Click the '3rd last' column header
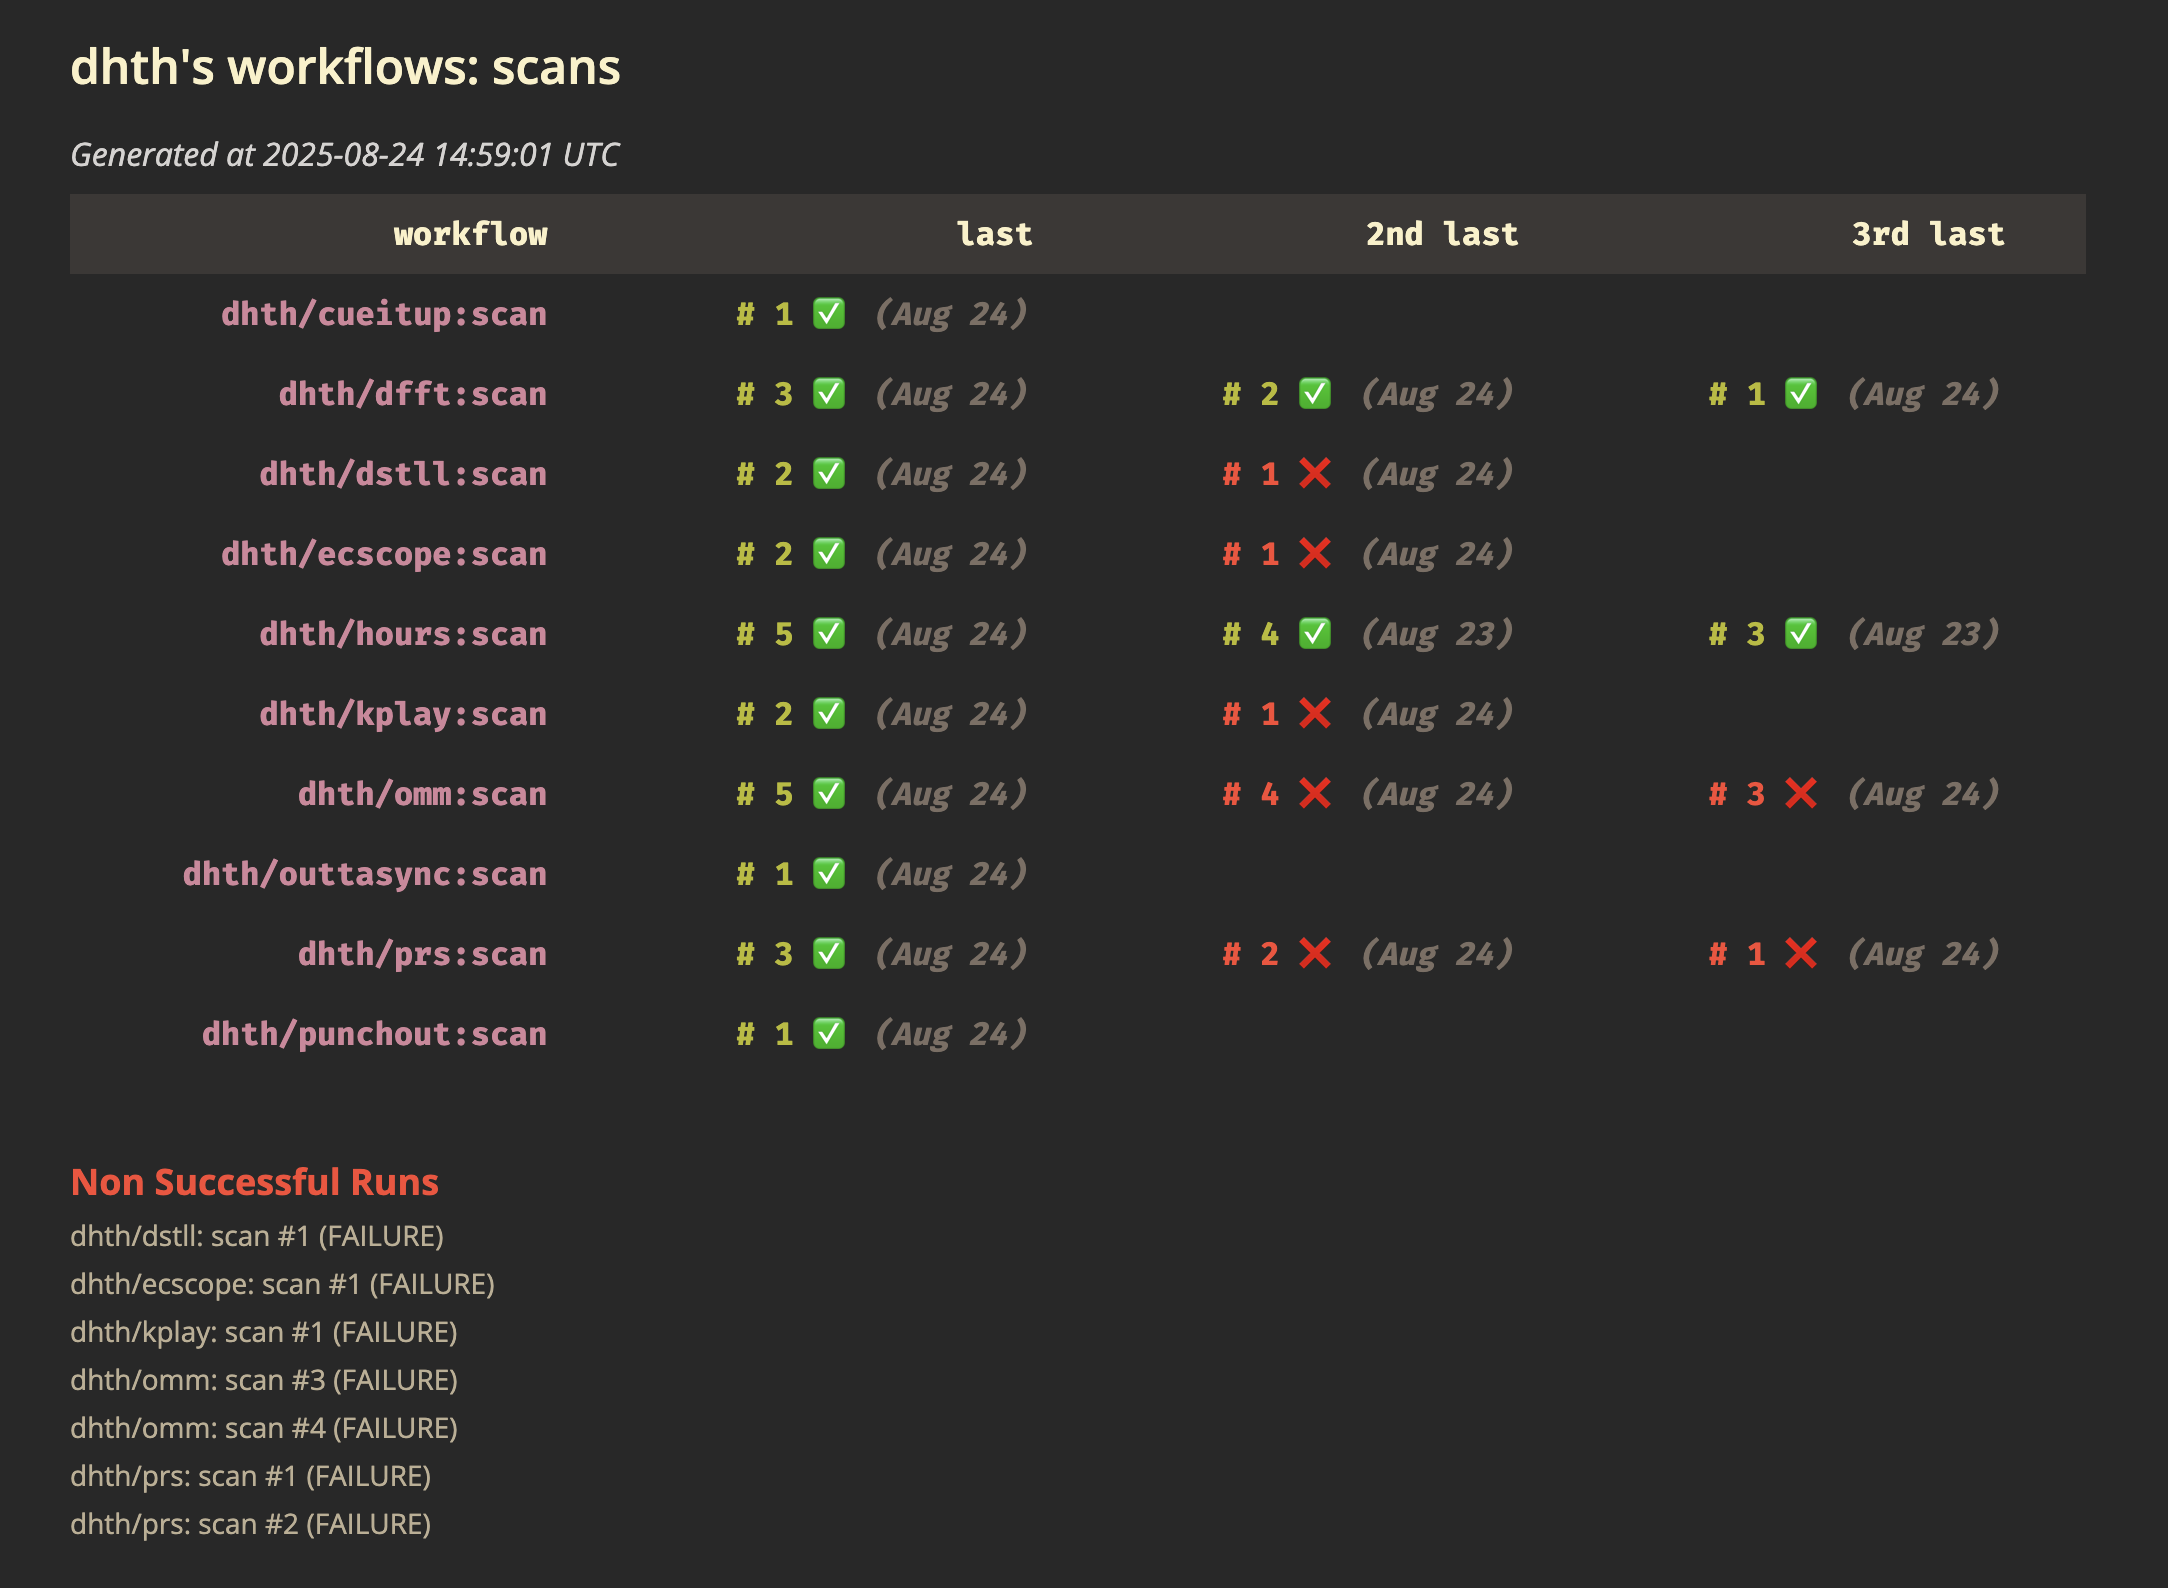The image size is (2168, 1588). [x=1927, y=233]
